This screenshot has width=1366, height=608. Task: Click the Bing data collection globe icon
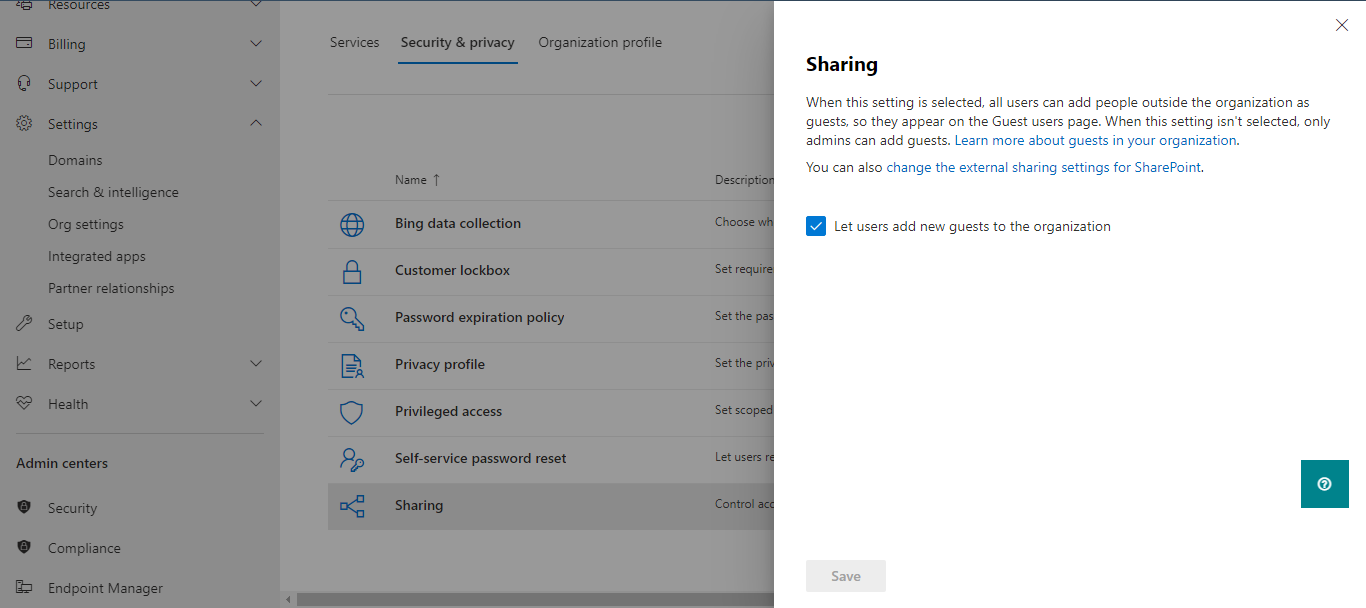pos(352,224)
